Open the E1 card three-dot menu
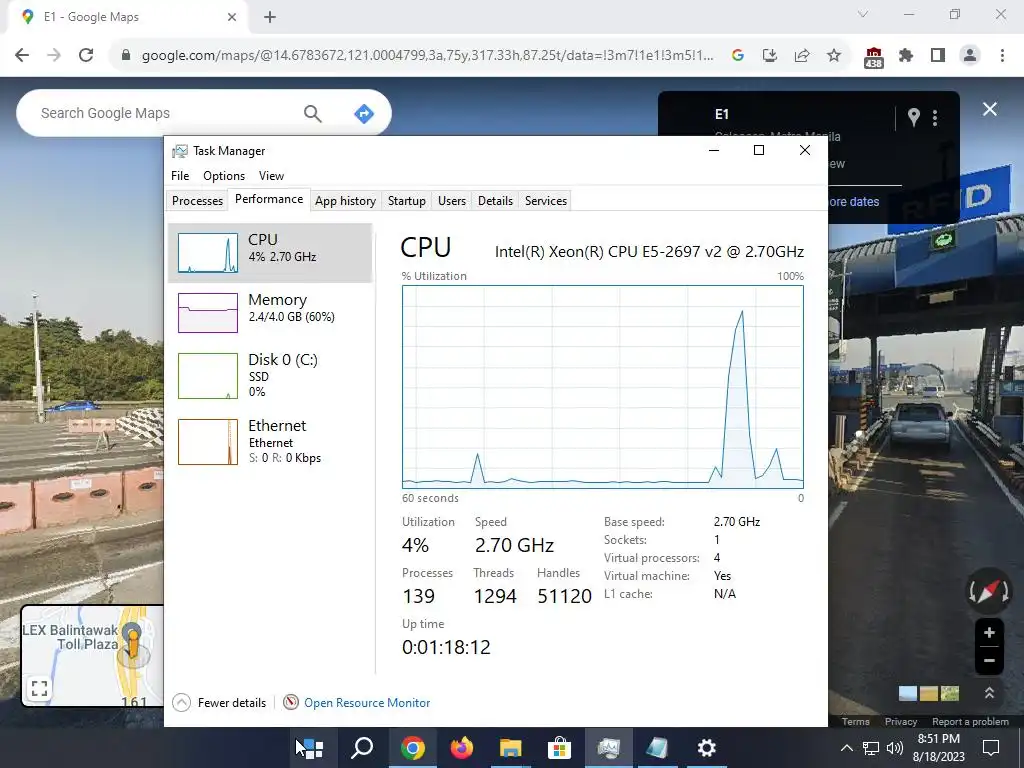 tap(935, 118)
